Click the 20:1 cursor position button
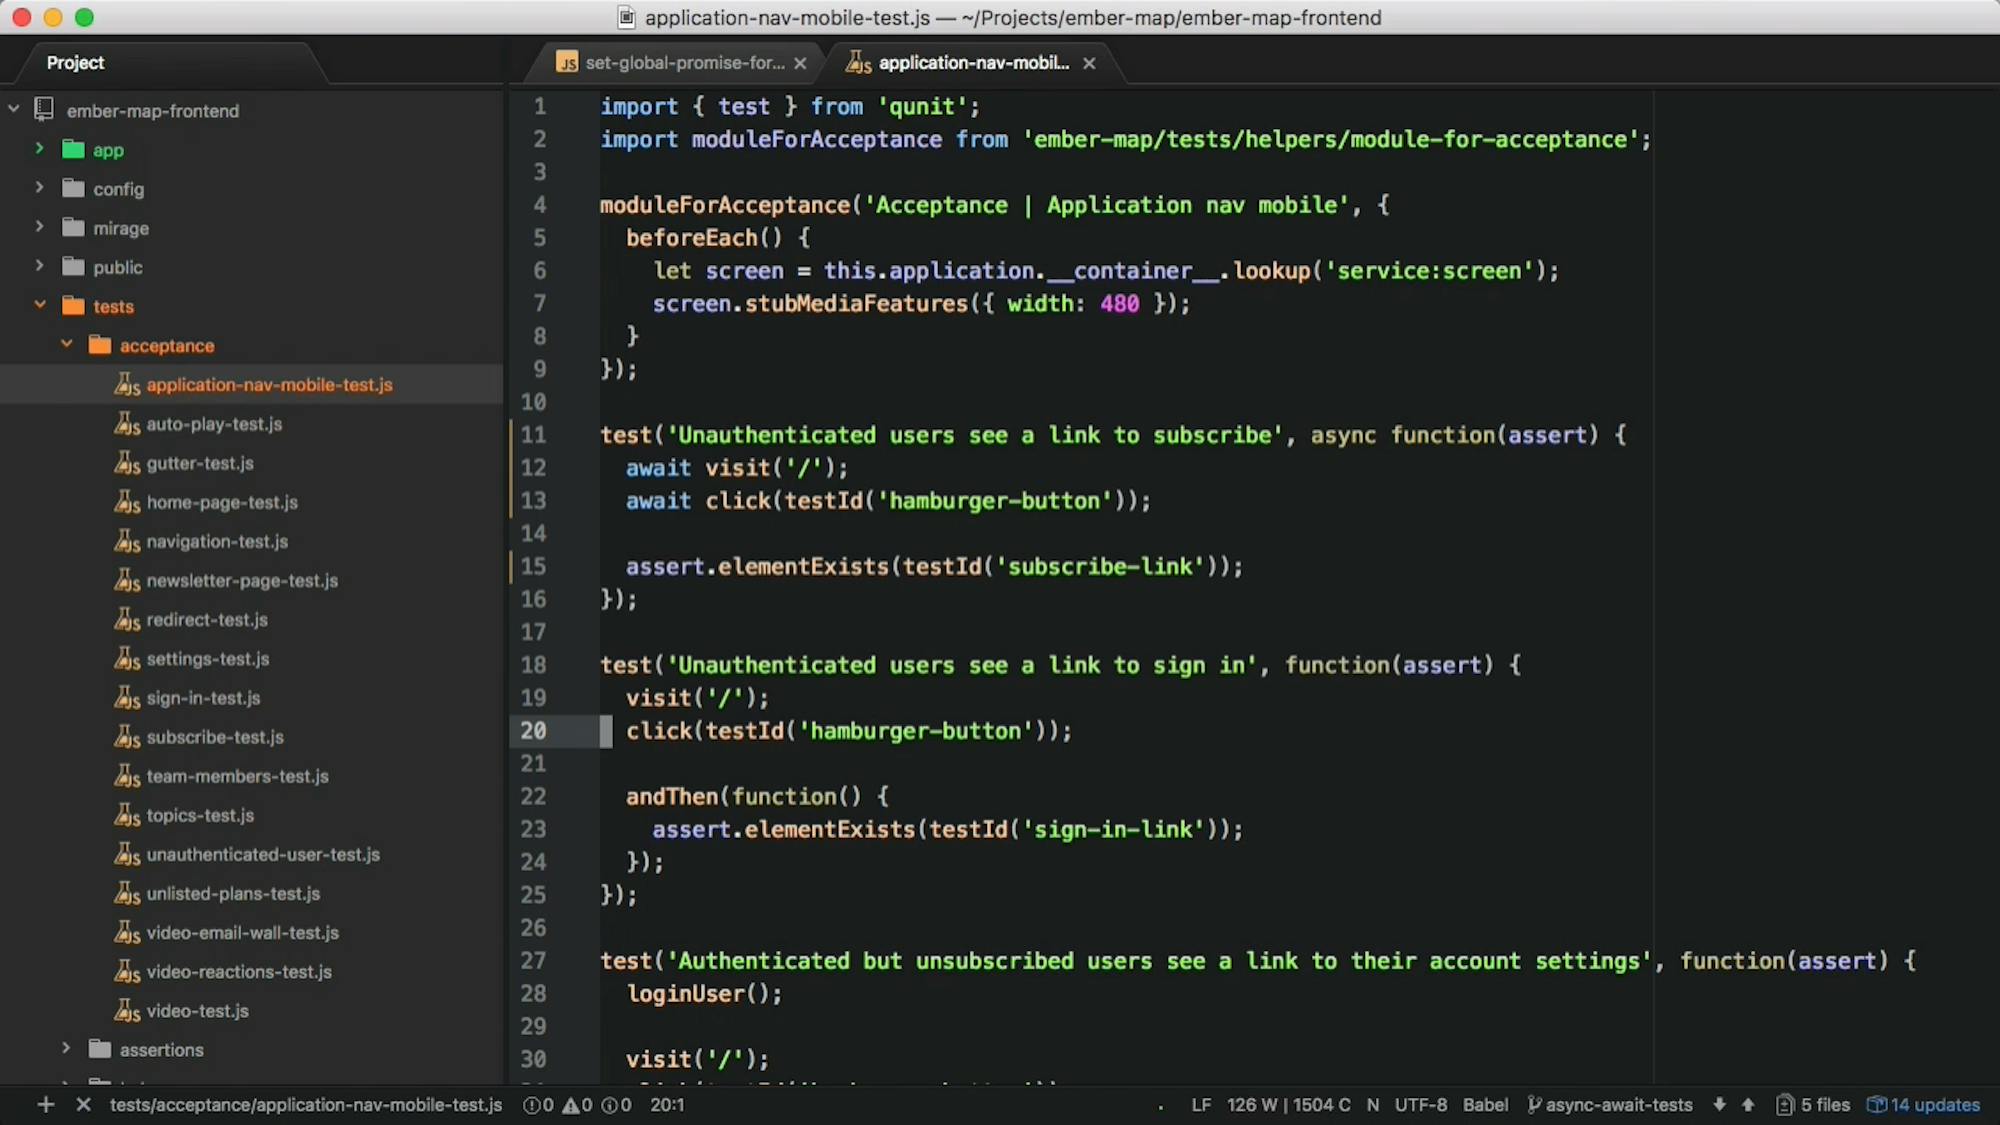The height and width of the screenshot is (1125, 2000). click(666, 1105)
